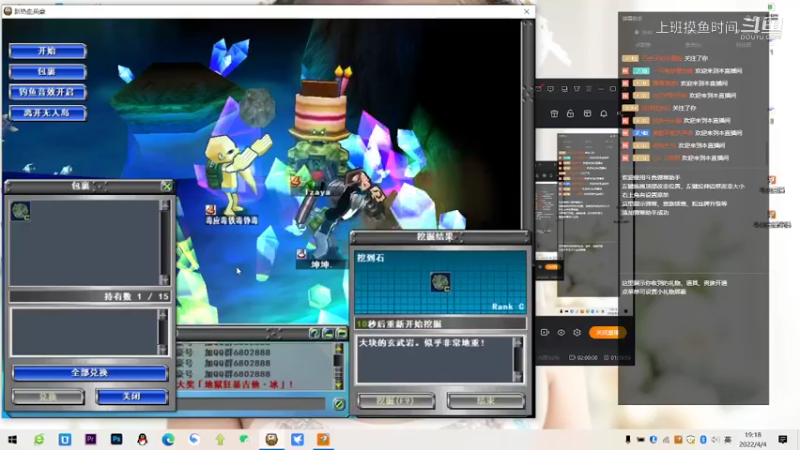The width and height of the screenshot is (800, 450).
Task: Select the rock item in 包裹 inventory
Action: tap(20, 211)
